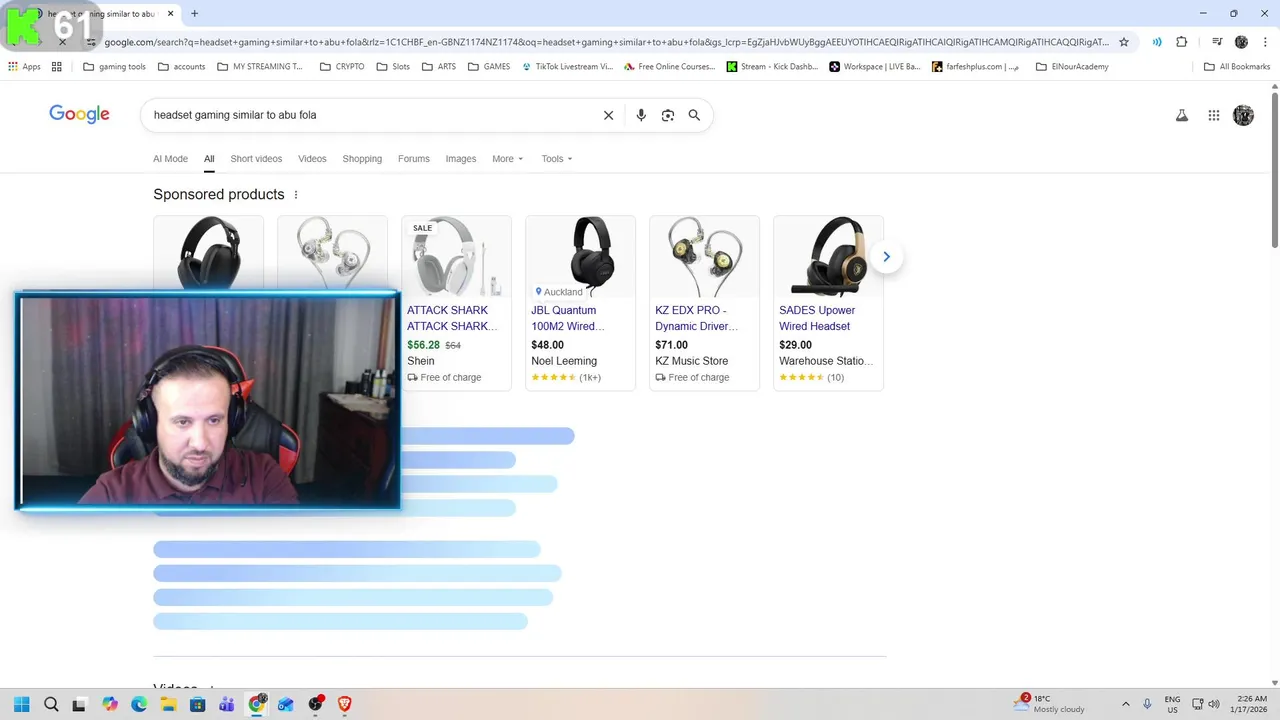Open OBS Studio from taskbar
Image resolution: width=1280 pixels, height=720 pixels.
[316, 704]
